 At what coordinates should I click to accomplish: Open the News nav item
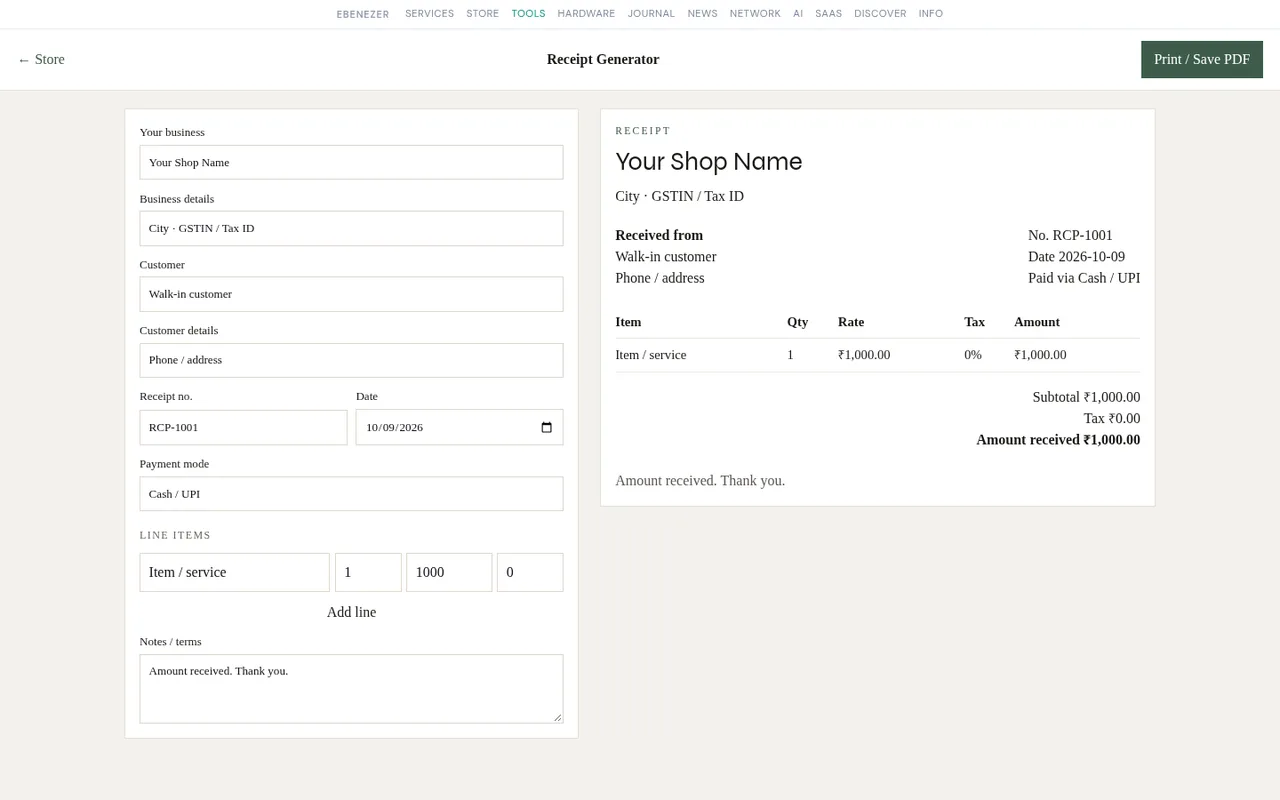click(702, 14)
